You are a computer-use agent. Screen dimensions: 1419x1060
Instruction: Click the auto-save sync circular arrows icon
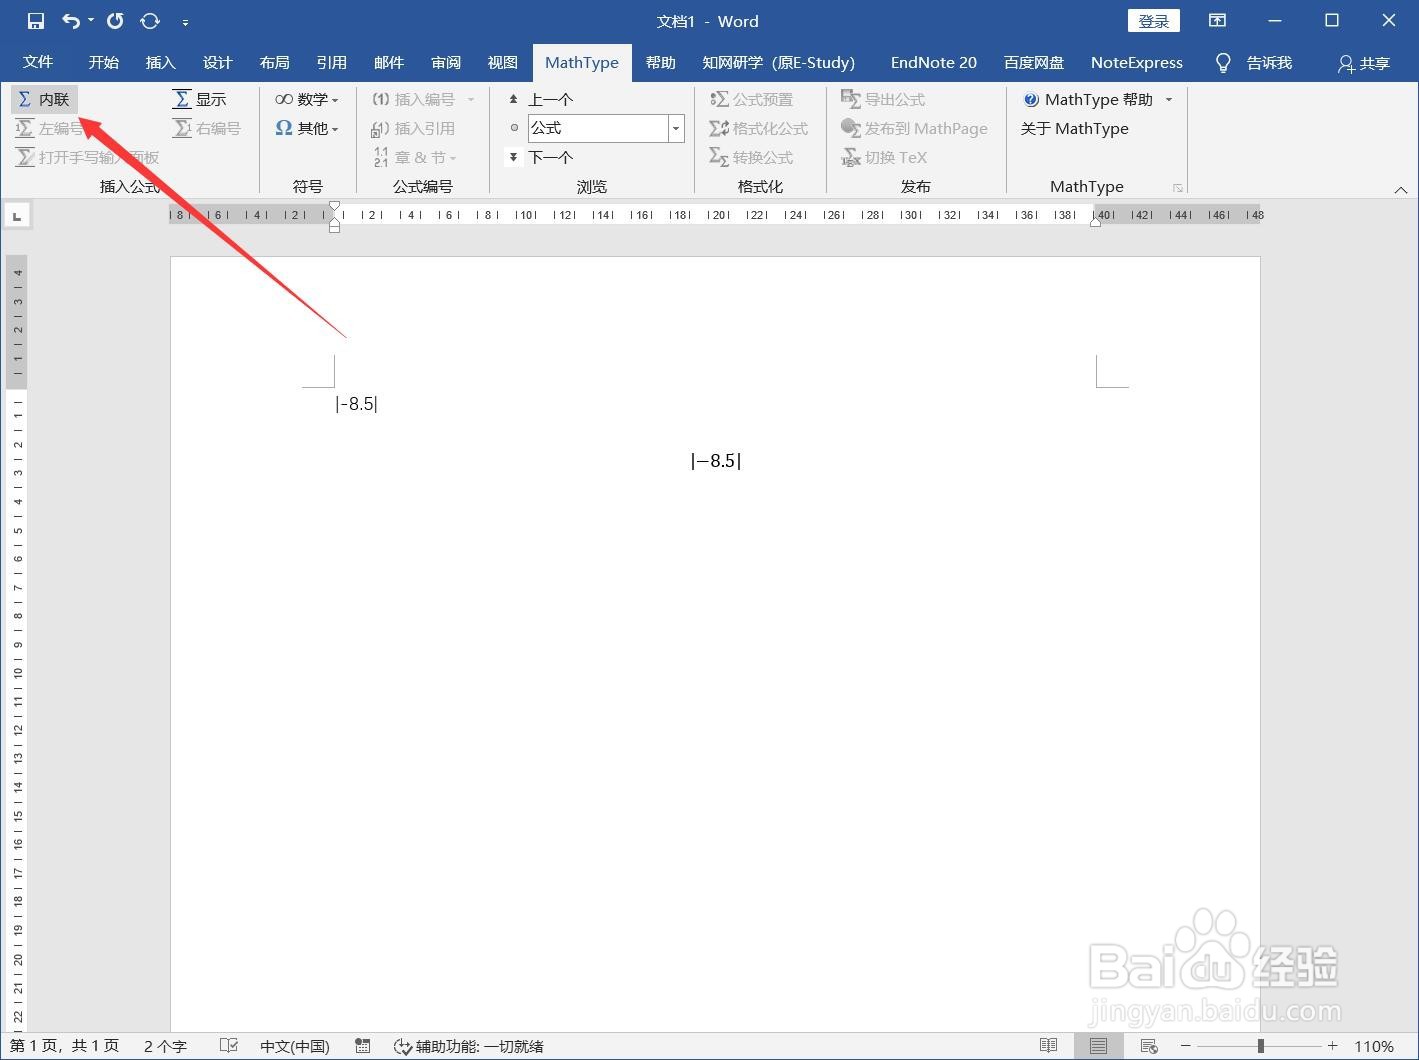(150, 21)
